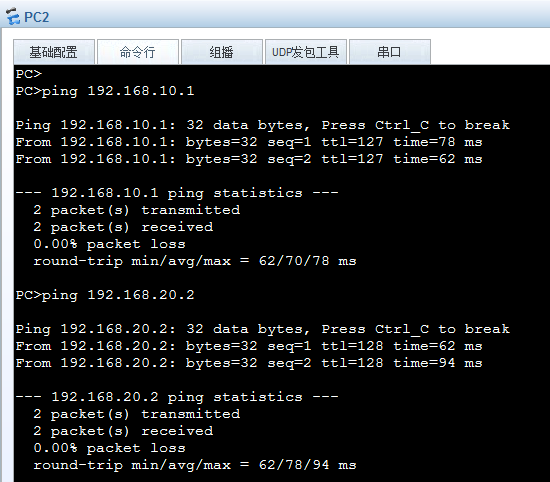Click the 192.168.10.1 reply with time=62 ms
Screen dimensions: 550x482
249,159
